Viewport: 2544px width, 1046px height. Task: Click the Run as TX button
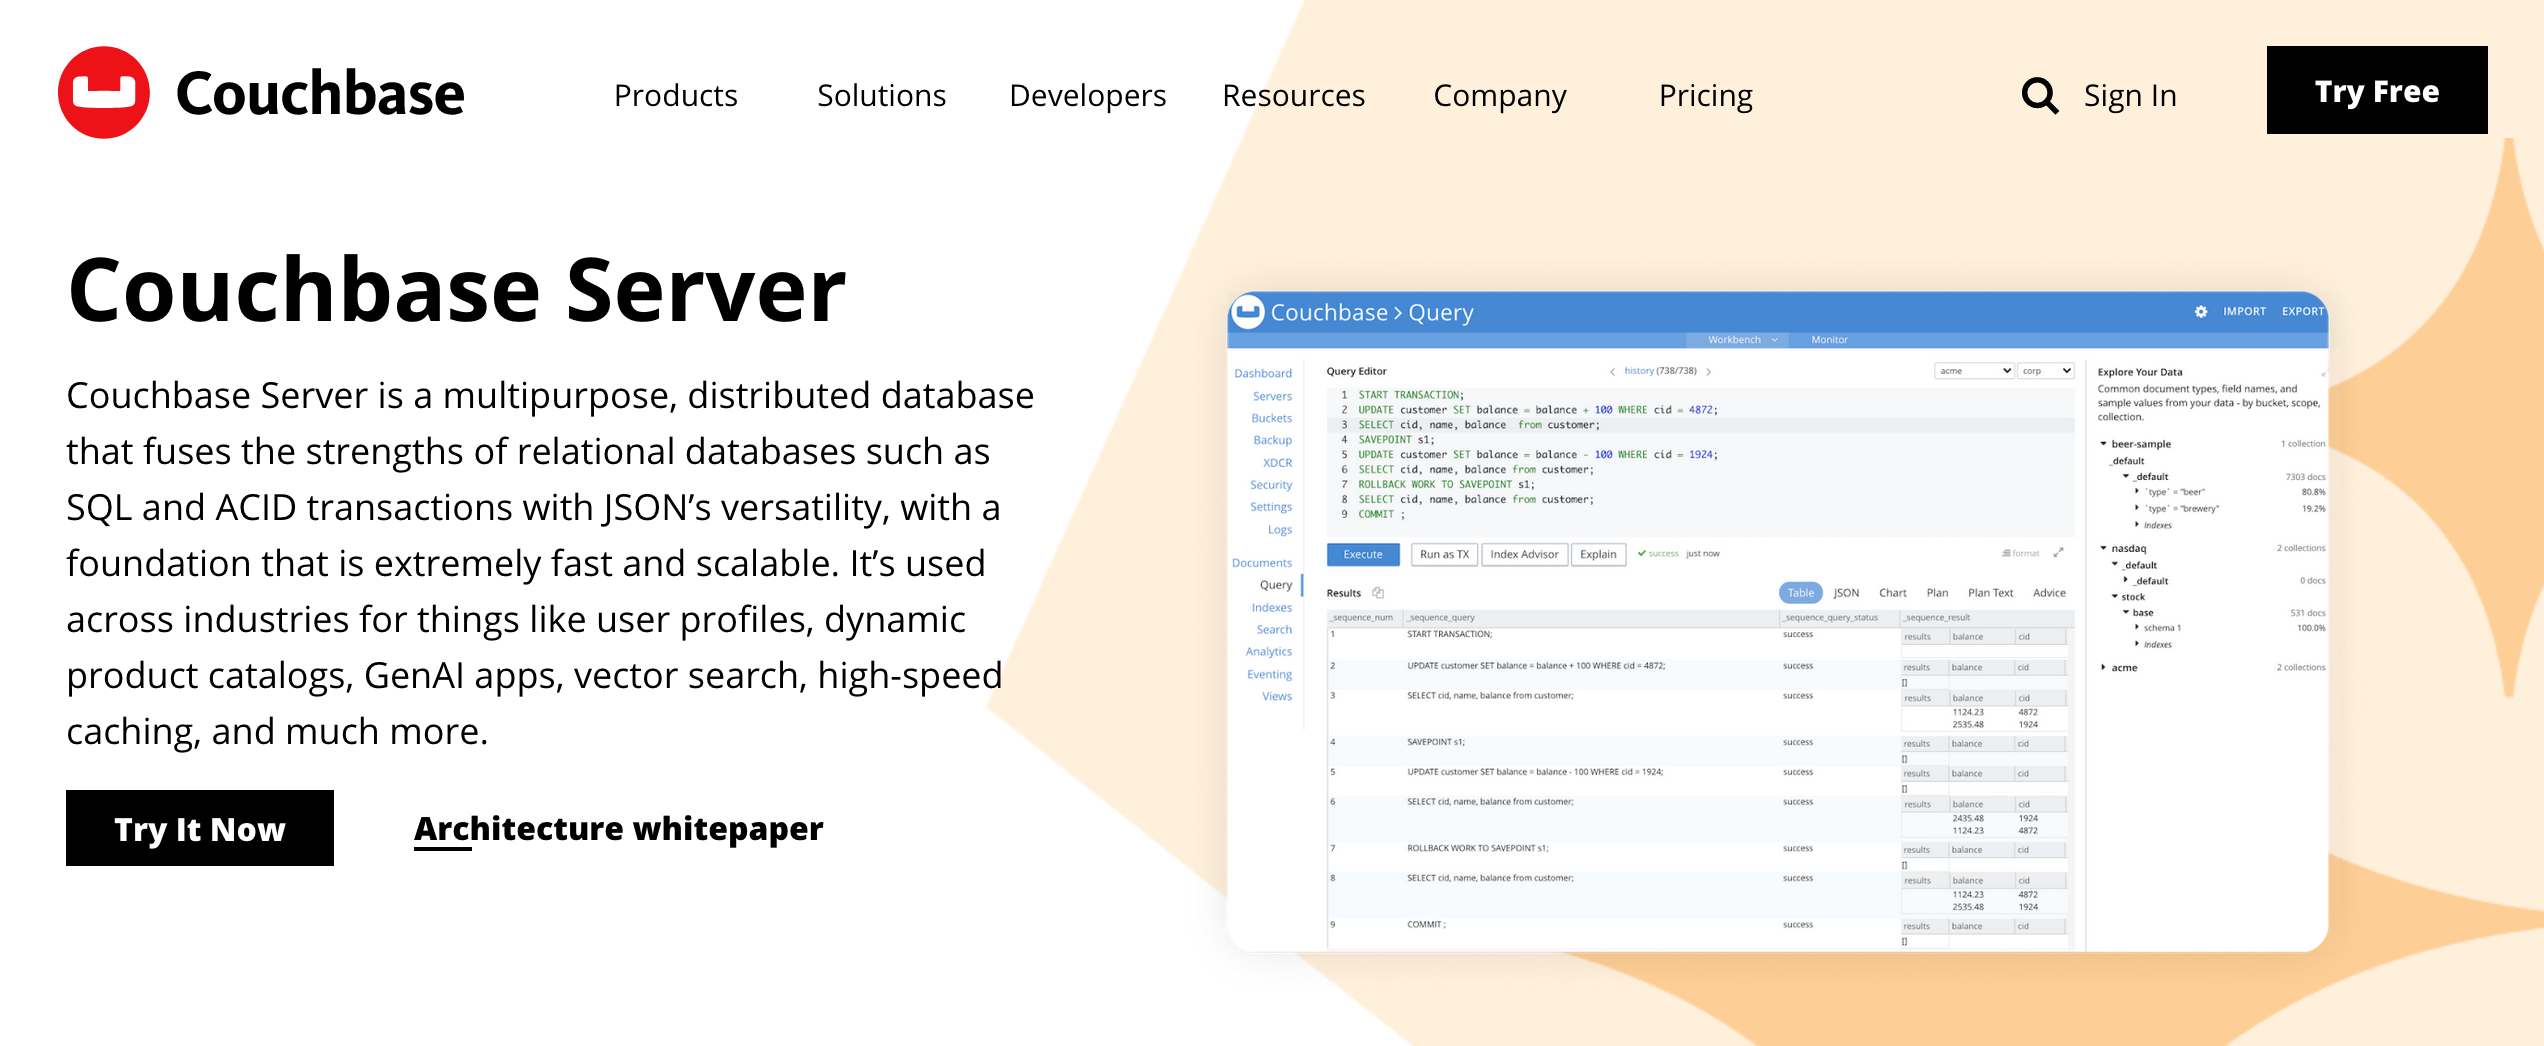click(1444, 554)
